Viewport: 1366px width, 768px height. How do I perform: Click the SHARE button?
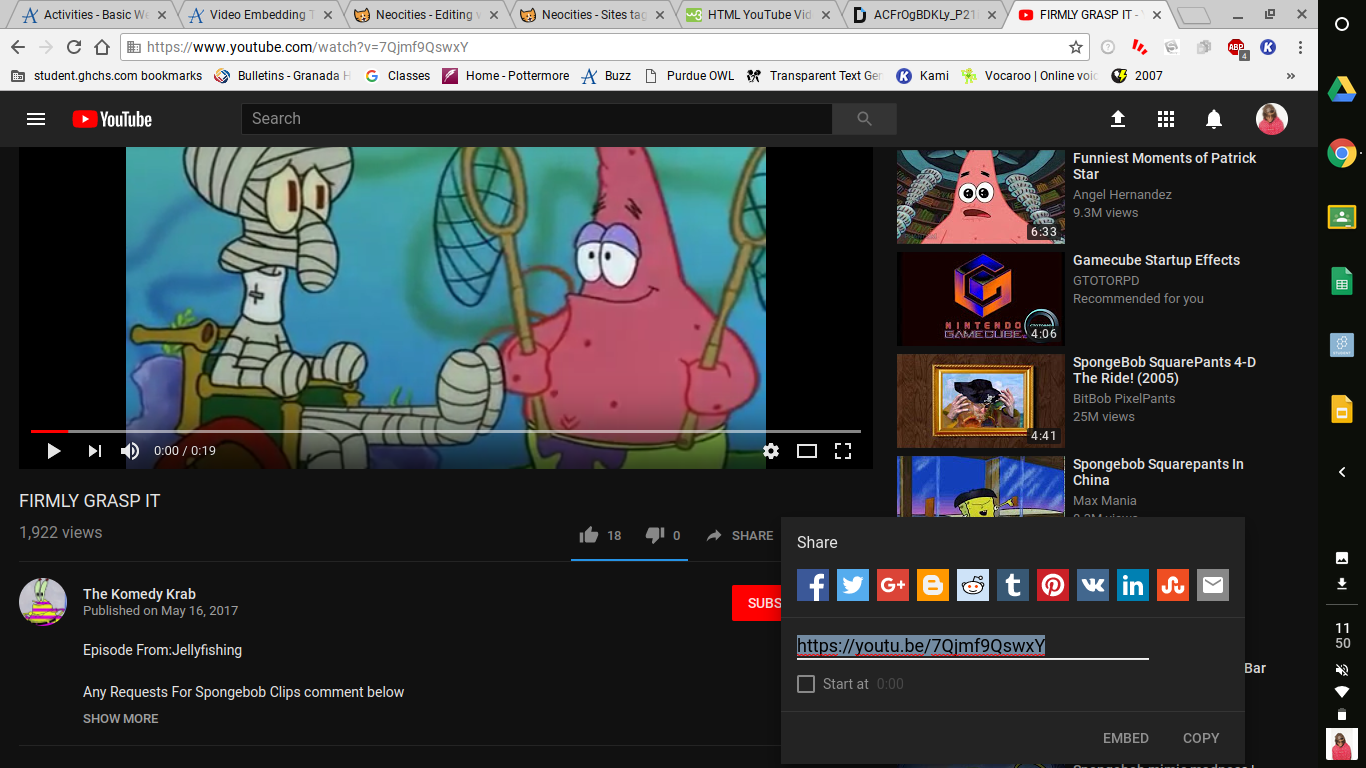point(740,536)
